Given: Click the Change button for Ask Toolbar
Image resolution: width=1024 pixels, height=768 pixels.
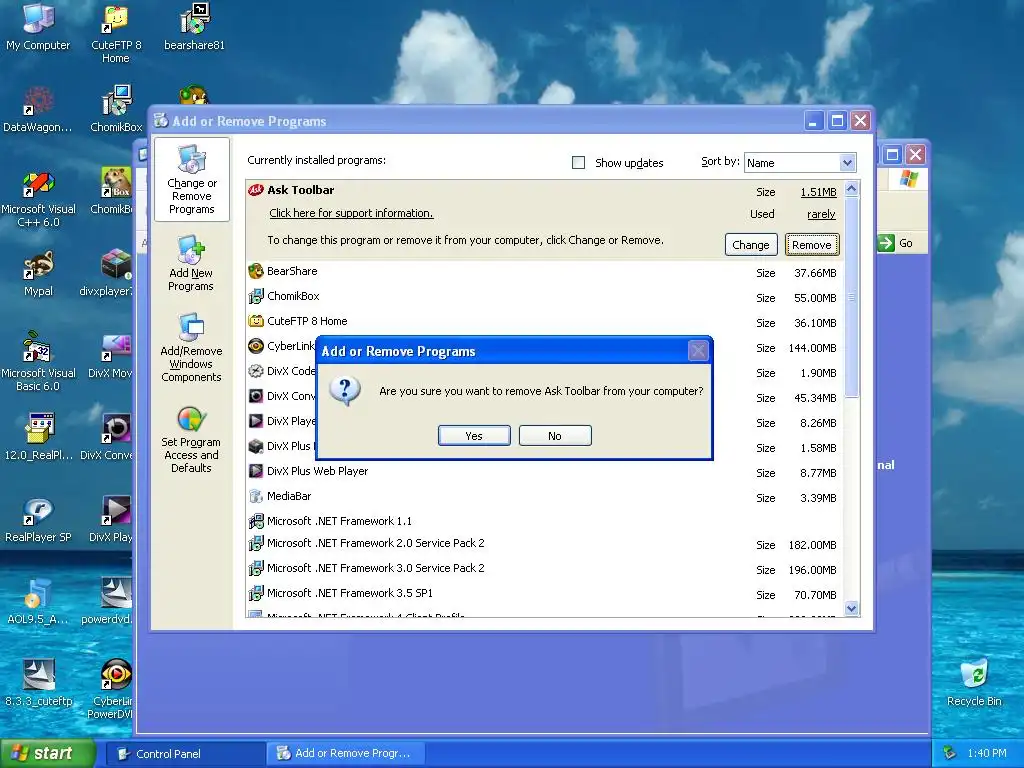Looking at the screenshot, I should pyautogui.click(x=751, y=245).
